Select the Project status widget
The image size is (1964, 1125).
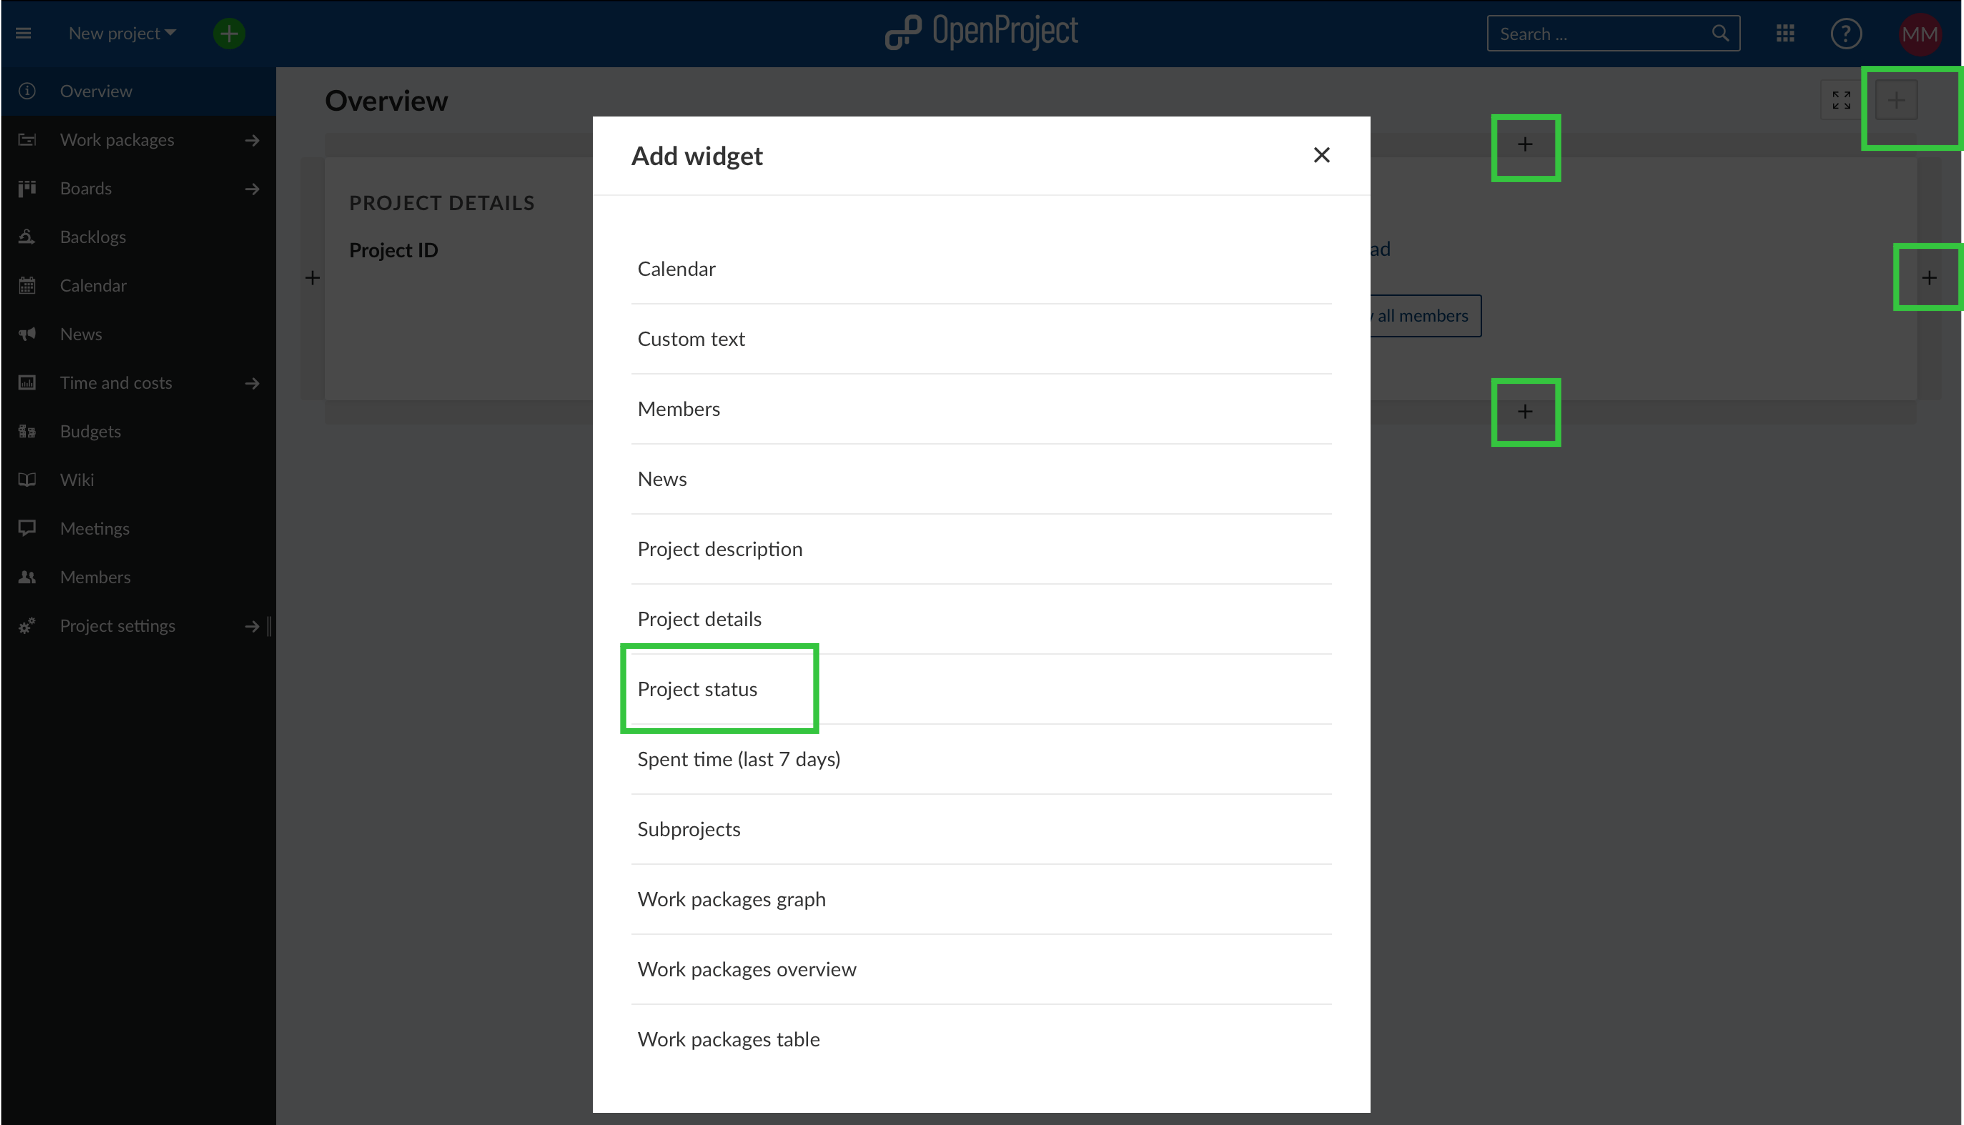(x=697, y=688)
